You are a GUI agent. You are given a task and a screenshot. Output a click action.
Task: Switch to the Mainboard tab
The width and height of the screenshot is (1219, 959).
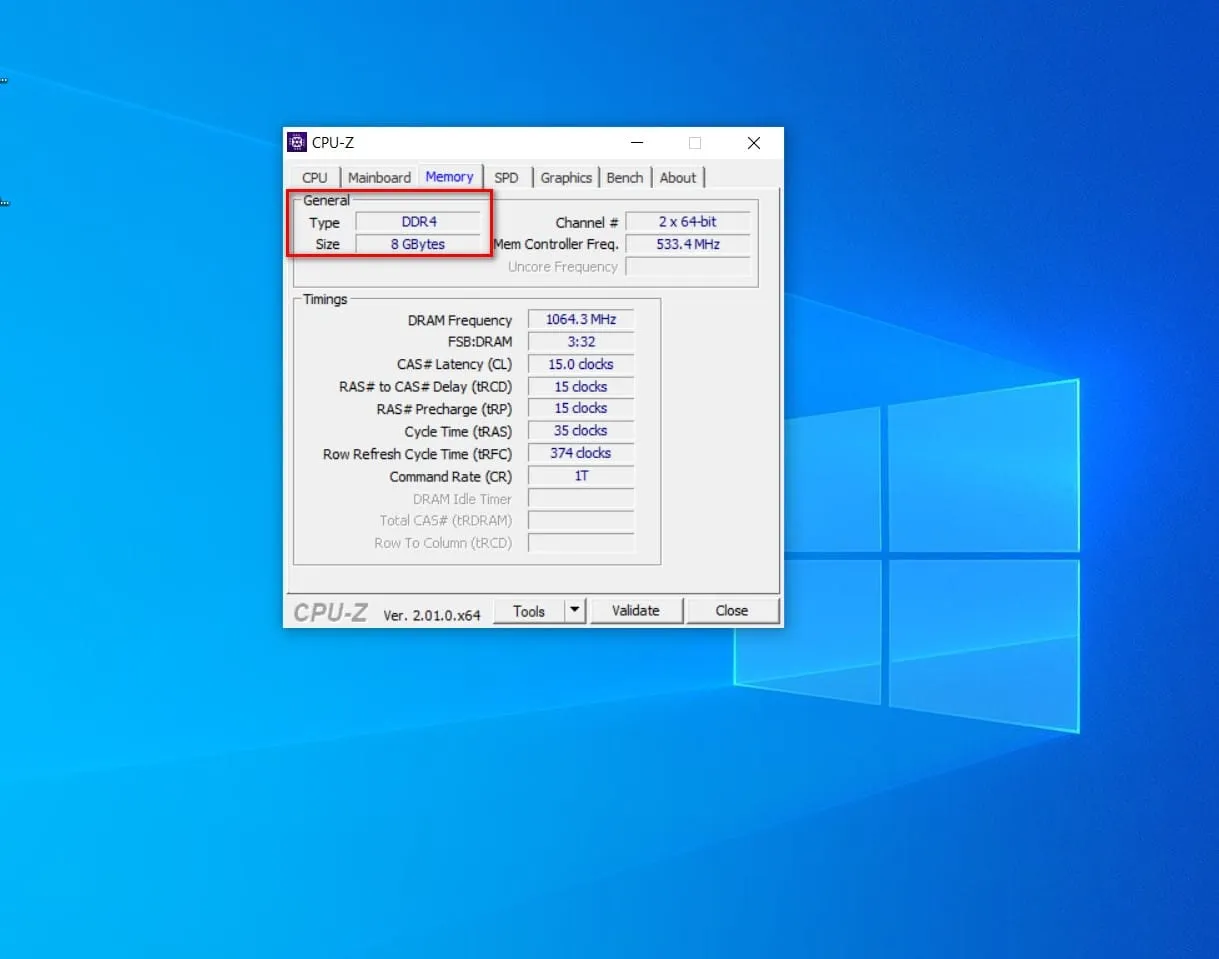pos(379,178)
